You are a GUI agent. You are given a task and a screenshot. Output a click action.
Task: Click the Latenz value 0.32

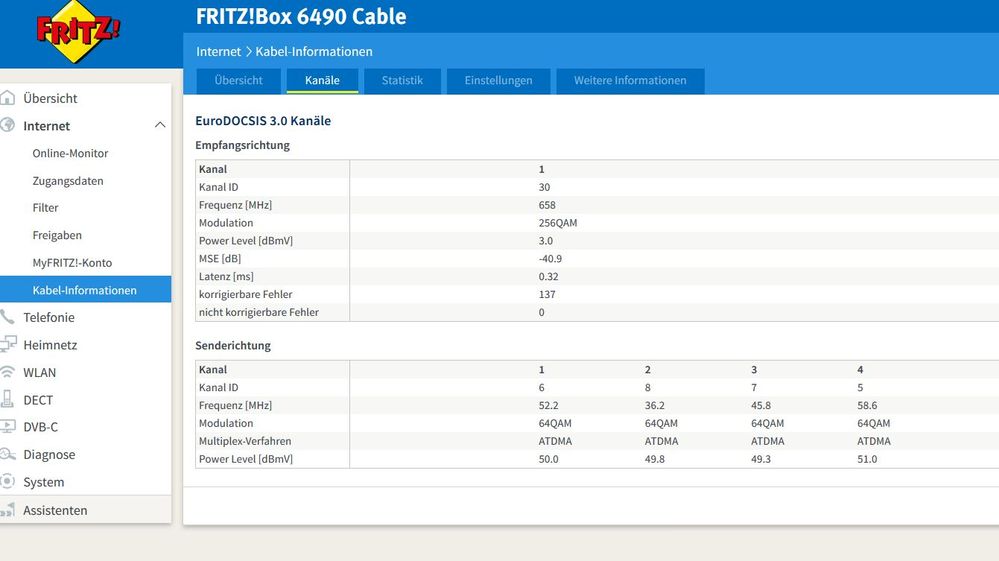[548, 276]
